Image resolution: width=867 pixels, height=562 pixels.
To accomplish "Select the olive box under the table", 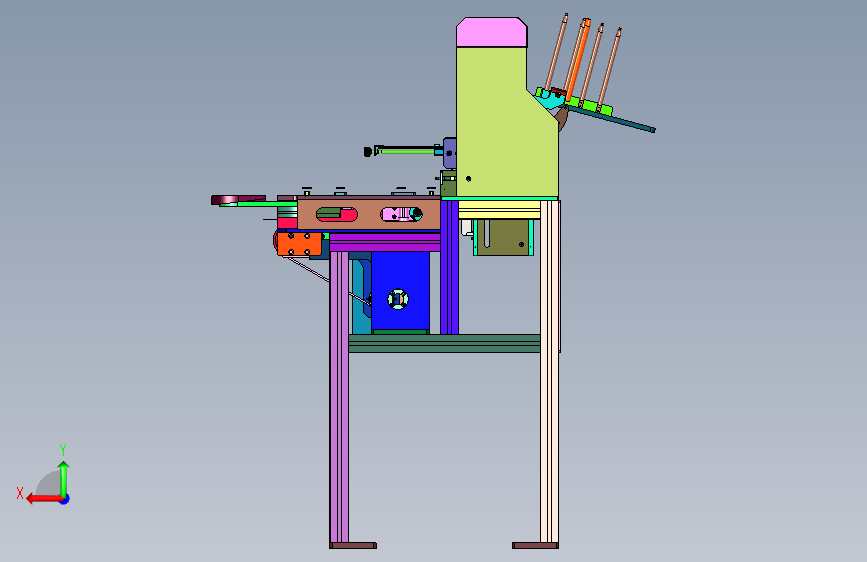I will (503, 237).
